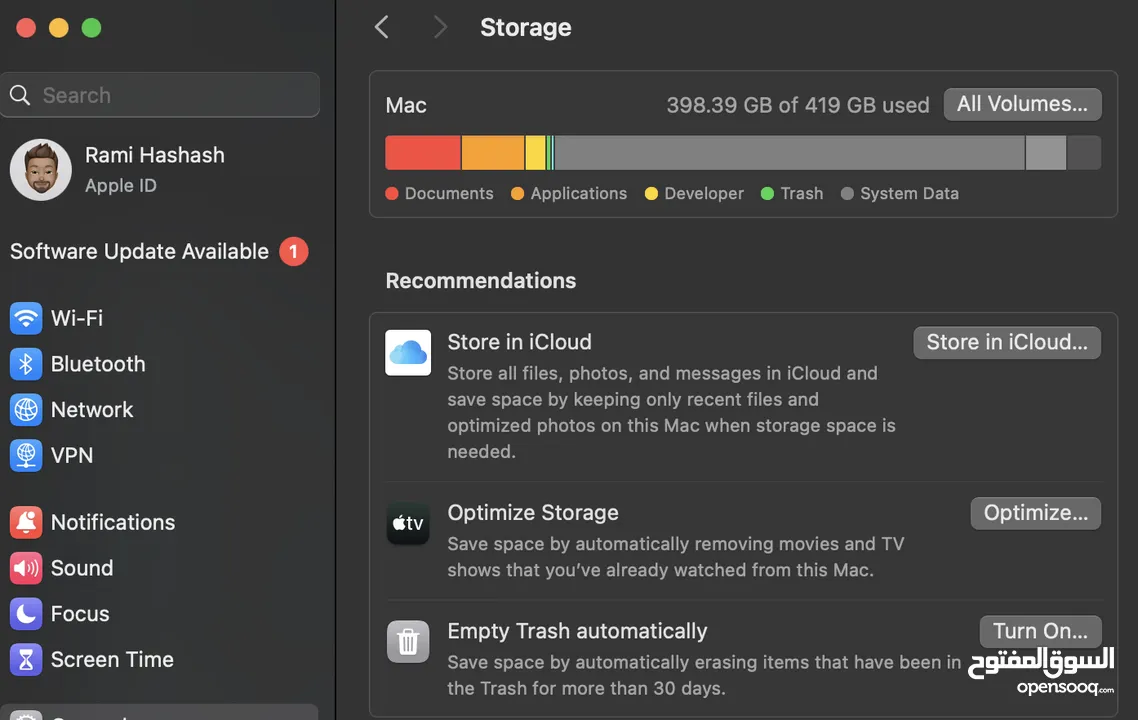Click orange Applications segment in storage bar
1138x720 pixels.
tap(493, 152)
